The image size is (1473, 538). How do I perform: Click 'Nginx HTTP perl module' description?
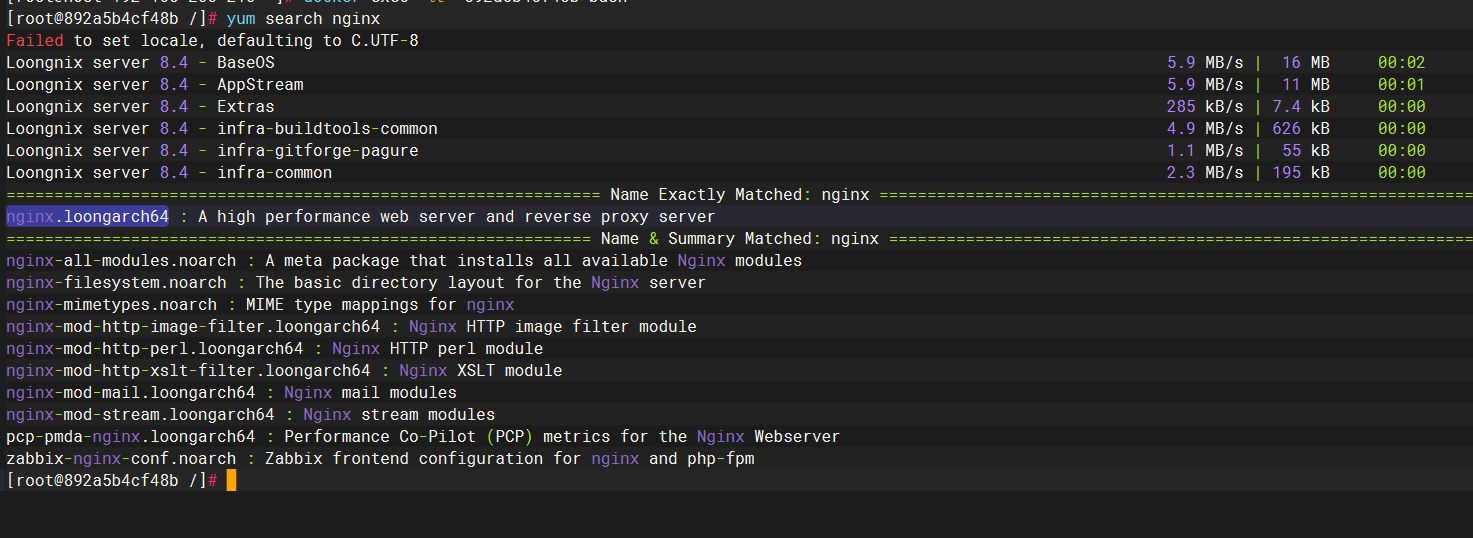point(437,348)
